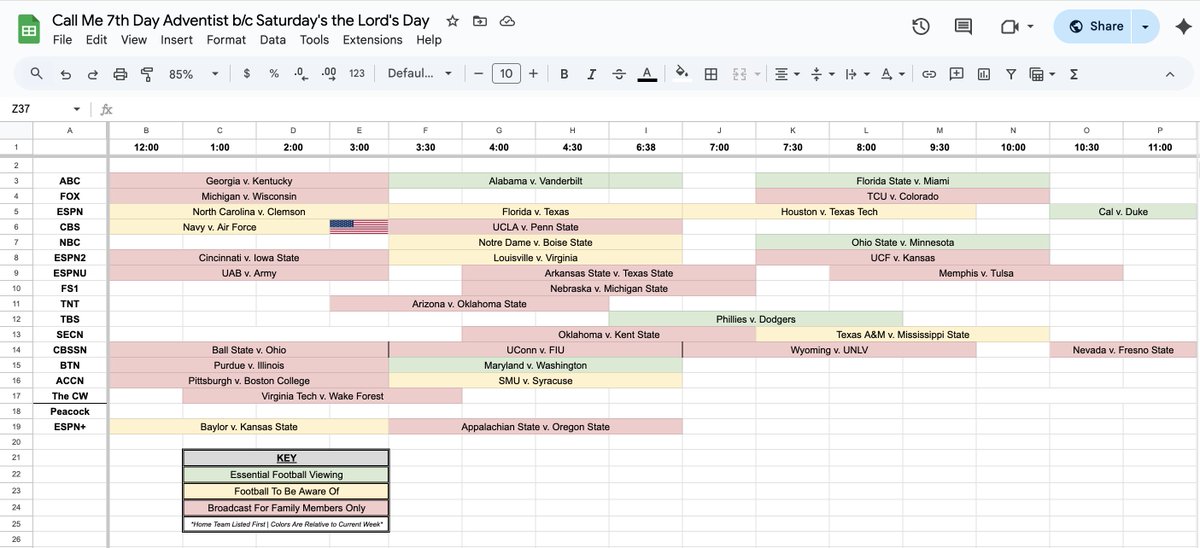This screenshot has width=1200, height=548.
Task: Open the Edit menu
Action: (x=96, y=40)
